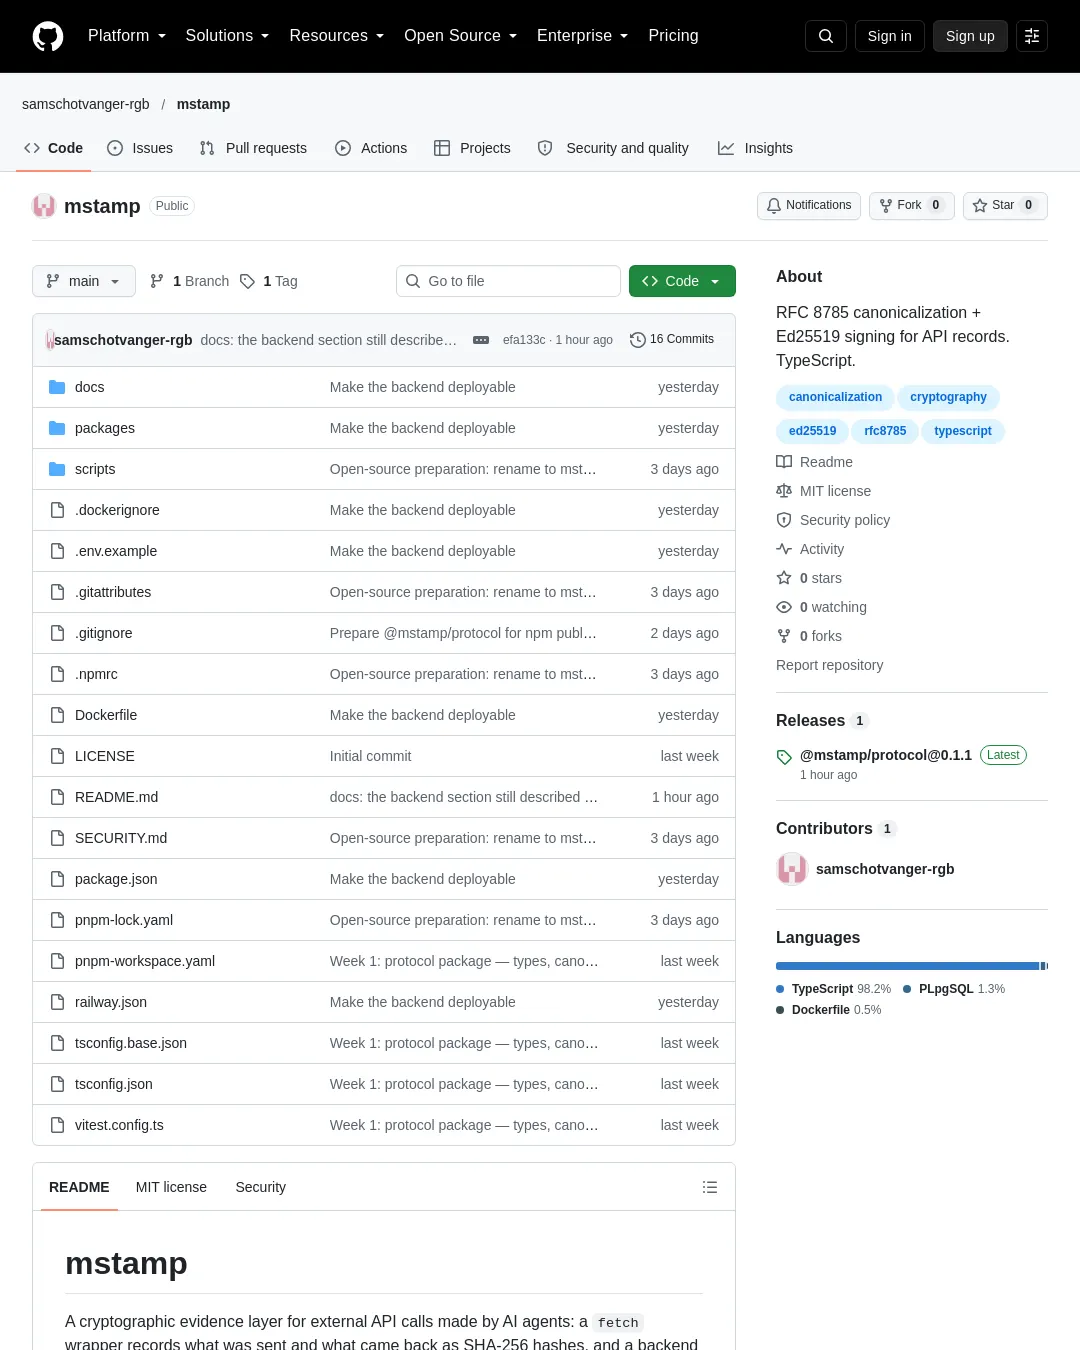Click the Fork icon button

(x=886, y=206)
